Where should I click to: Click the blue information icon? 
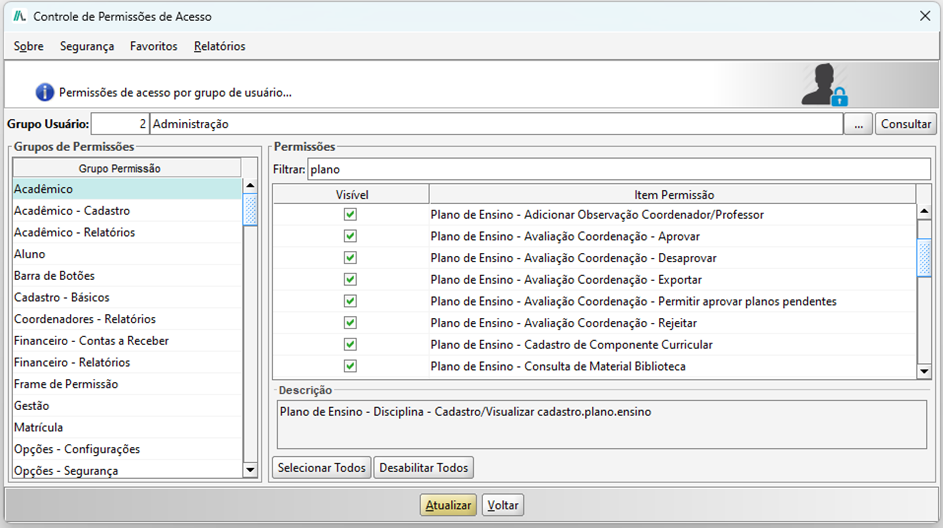click(45, 93)
